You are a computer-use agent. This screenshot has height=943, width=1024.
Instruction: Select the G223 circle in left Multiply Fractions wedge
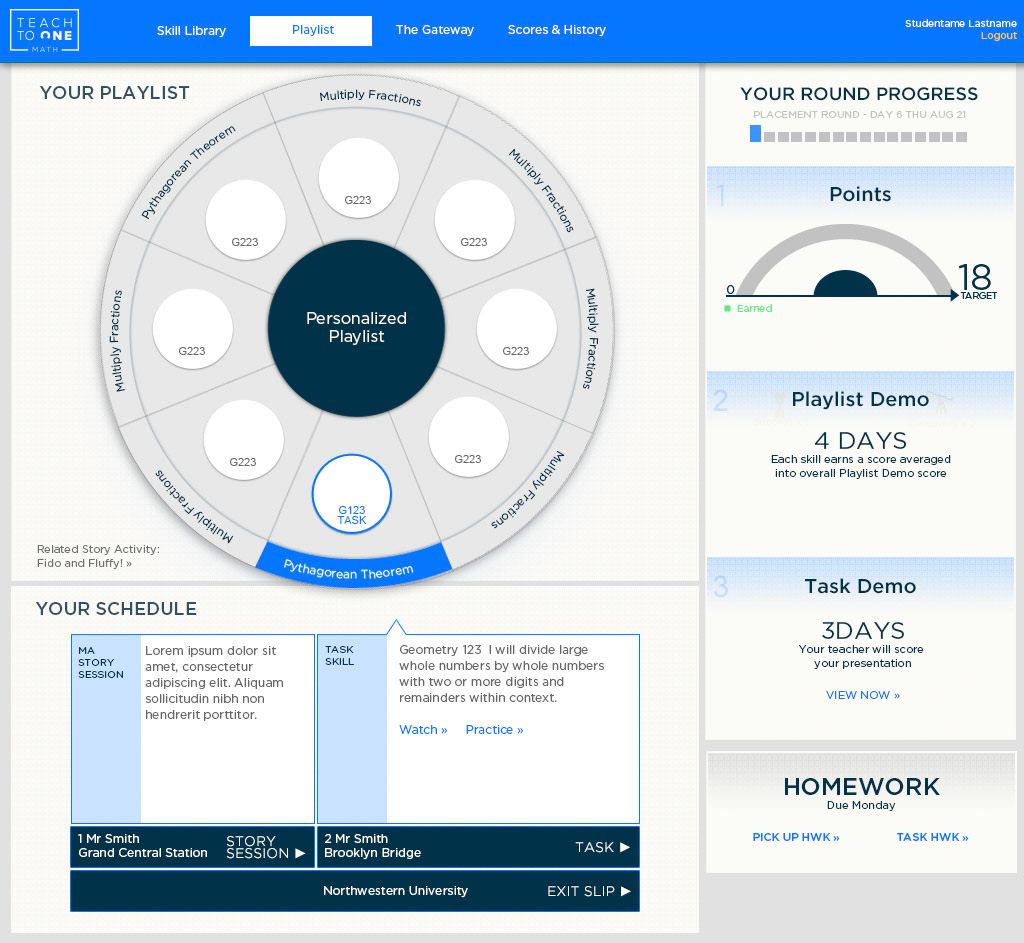coord(193,329)
